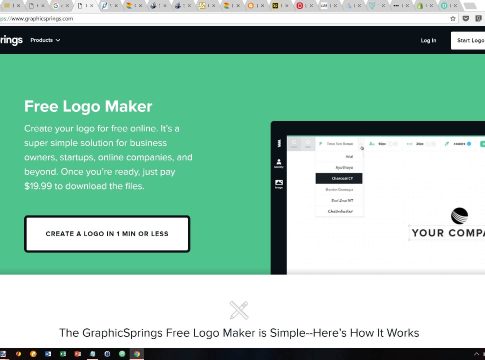Click the Chrome icon in the taskbar
485x360 pixels.
click(137, 354)
